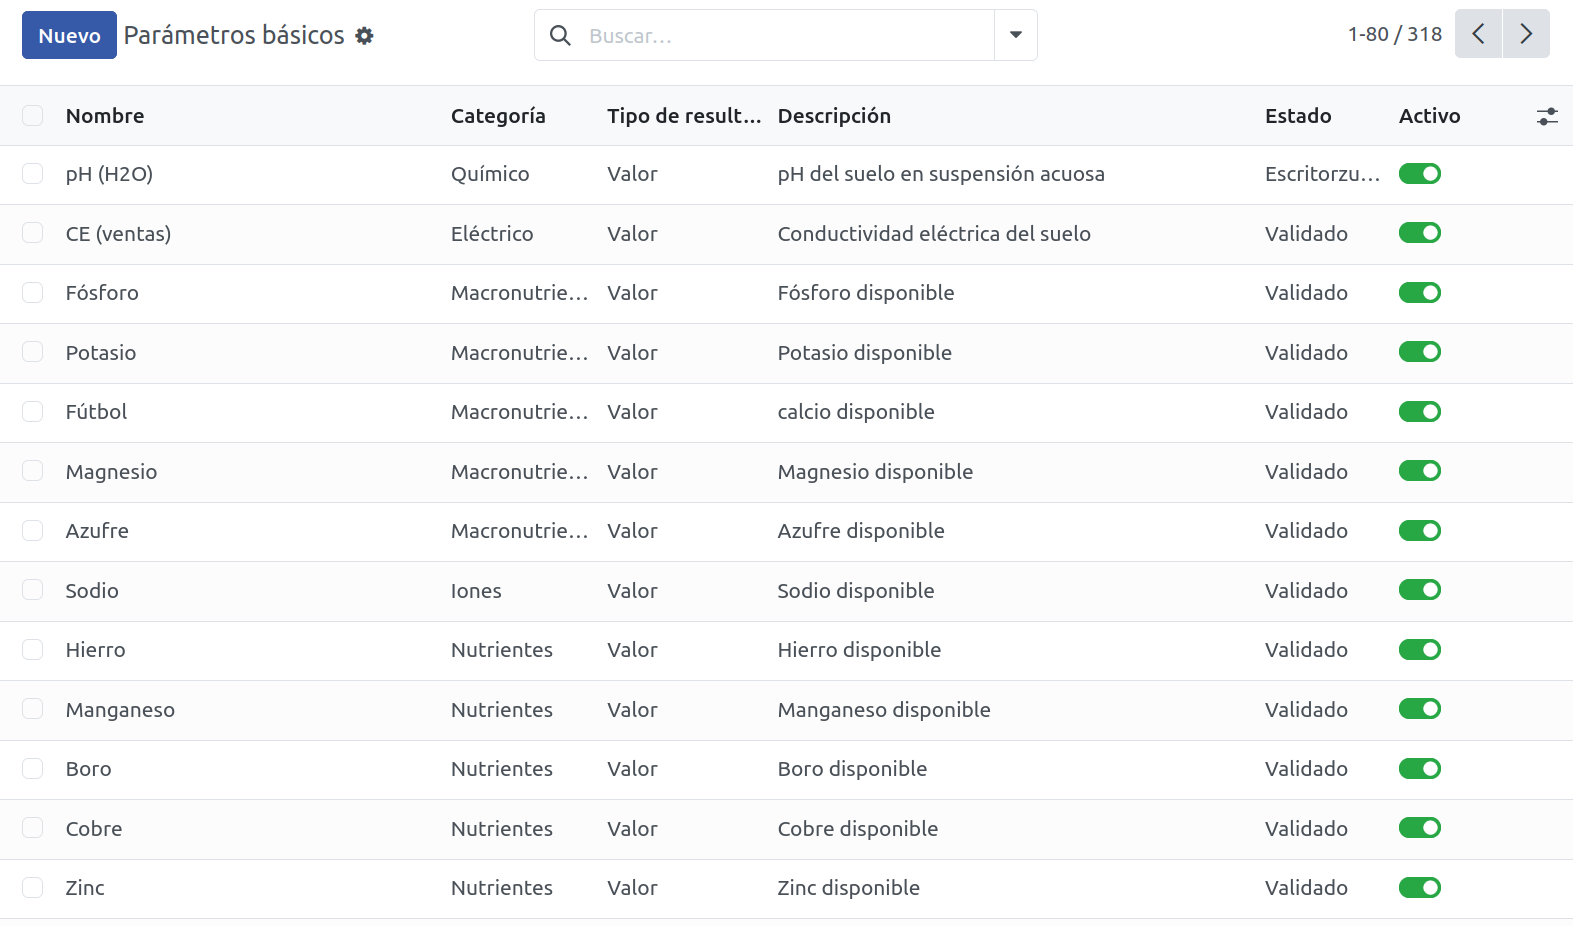Sort by the Activo column header
Image resolution: width=1573 pixels, height=926 pixels.
(x=1429, y=116)
